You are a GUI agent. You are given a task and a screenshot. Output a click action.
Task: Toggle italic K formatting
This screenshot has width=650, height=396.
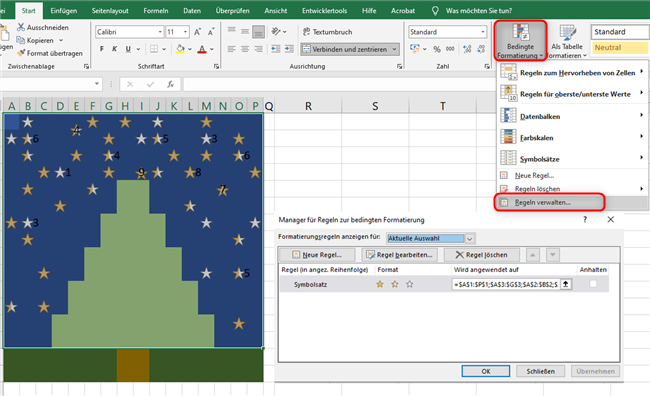pos(114,49)
